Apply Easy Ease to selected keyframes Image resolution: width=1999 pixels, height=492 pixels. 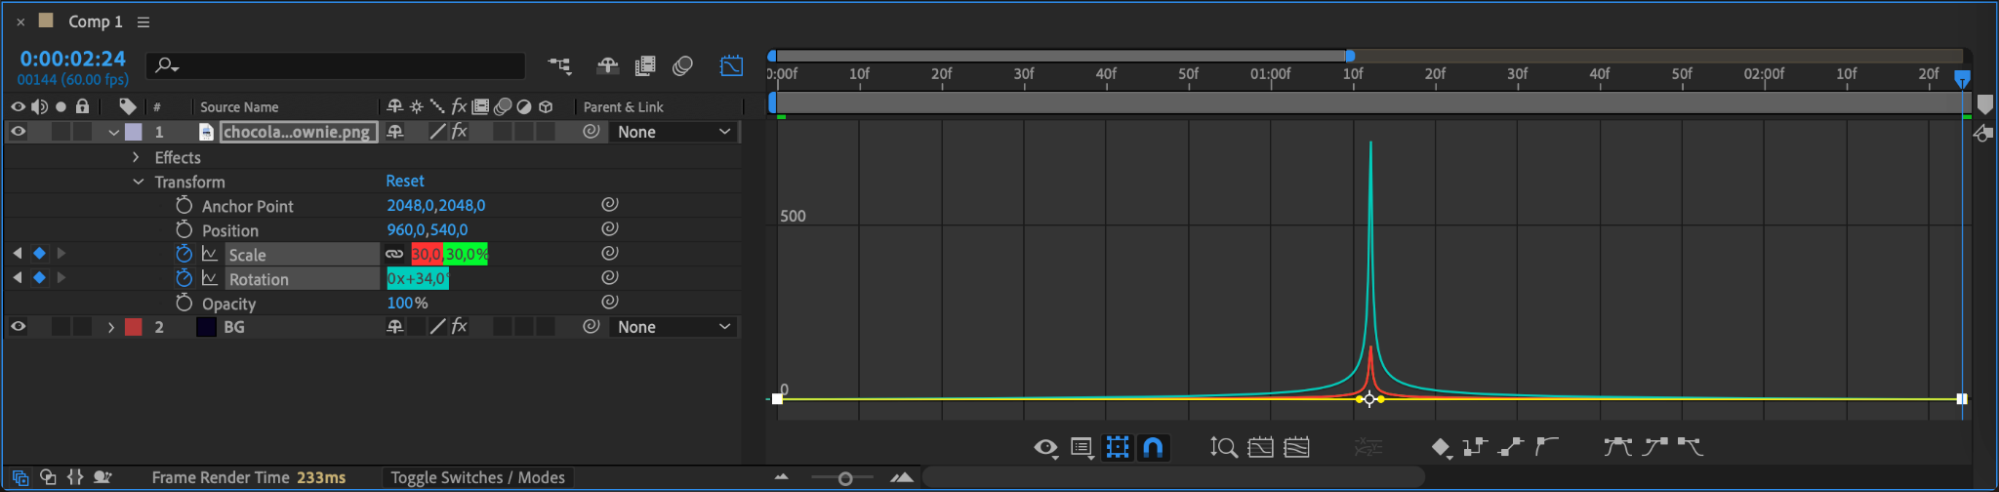(x=1618, y=447)
